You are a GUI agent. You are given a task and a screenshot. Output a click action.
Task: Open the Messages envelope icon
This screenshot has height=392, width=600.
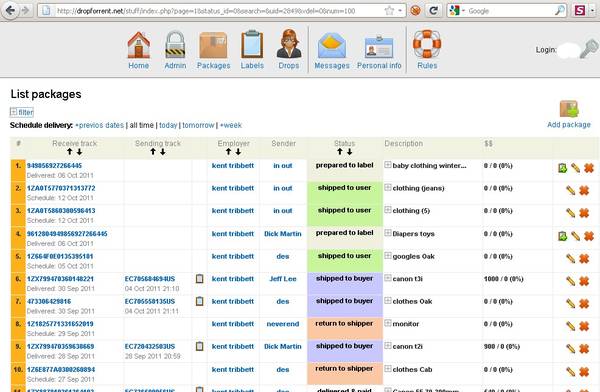332,46
